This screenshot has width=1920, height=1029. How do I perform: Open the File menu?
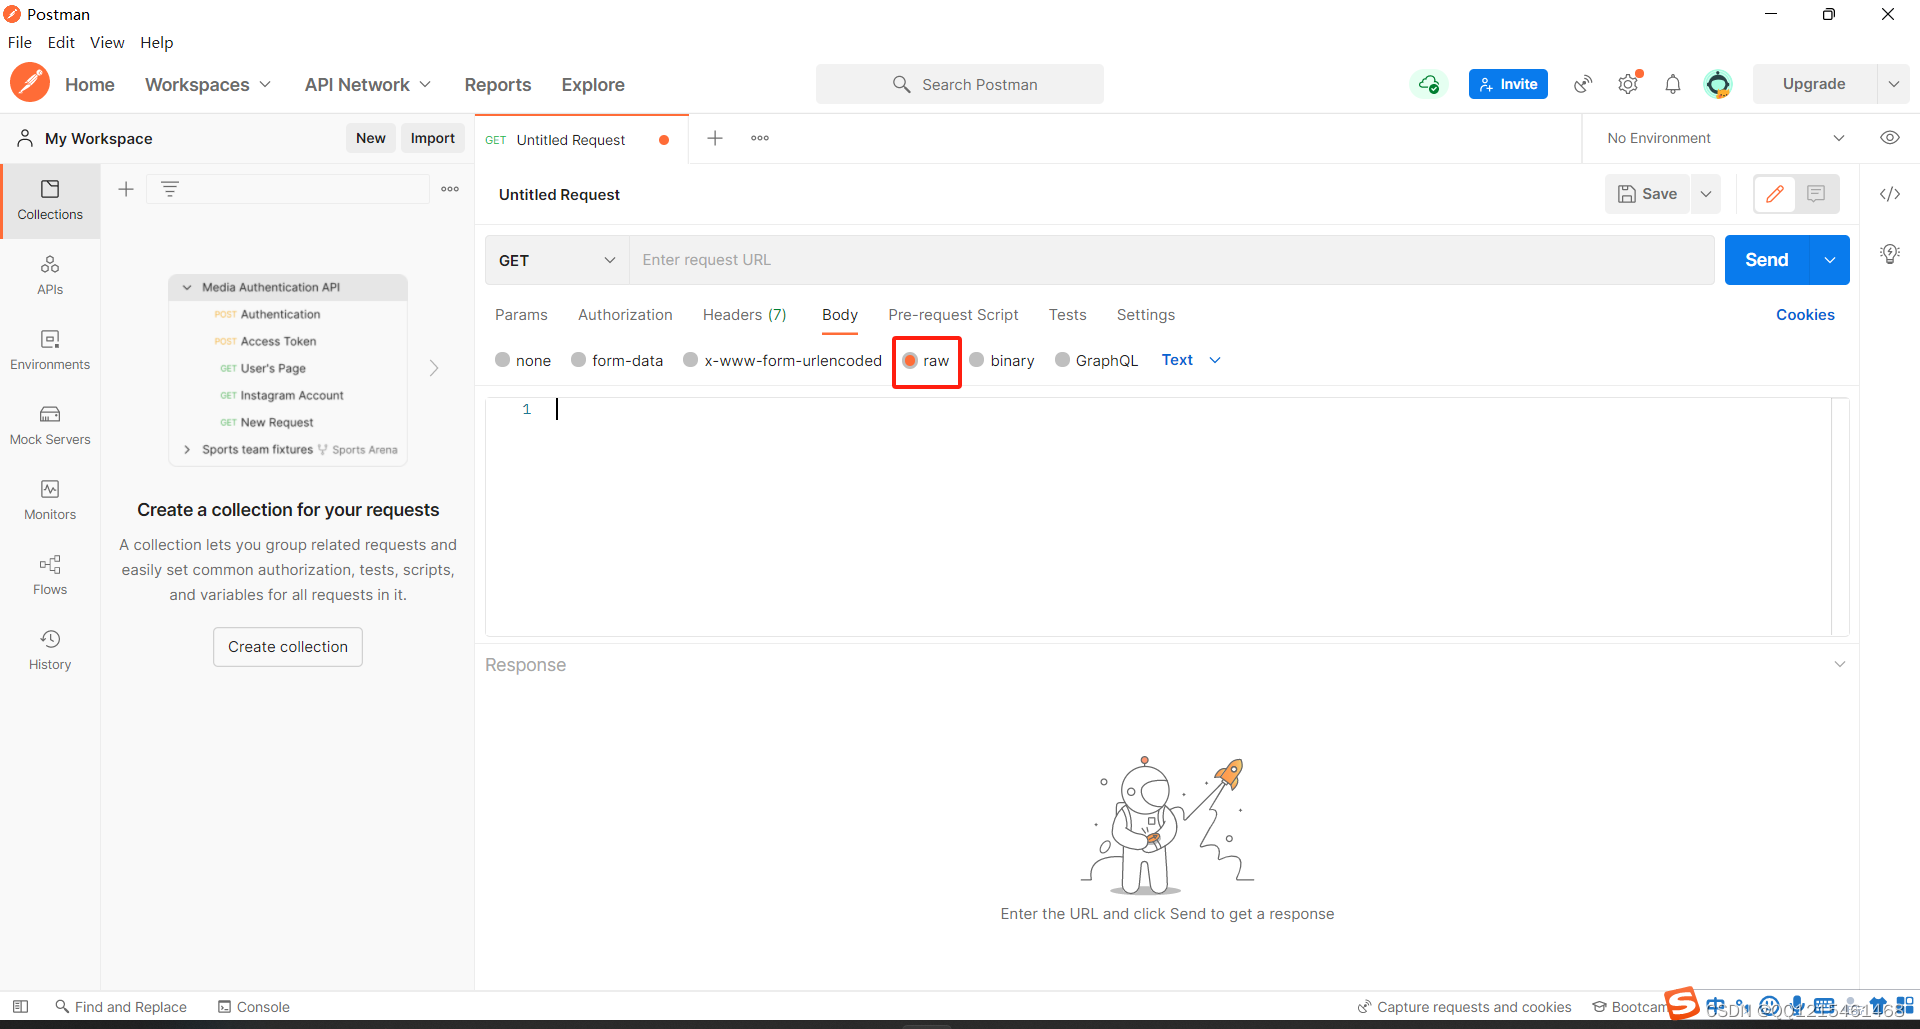click(x=20, y=42)
